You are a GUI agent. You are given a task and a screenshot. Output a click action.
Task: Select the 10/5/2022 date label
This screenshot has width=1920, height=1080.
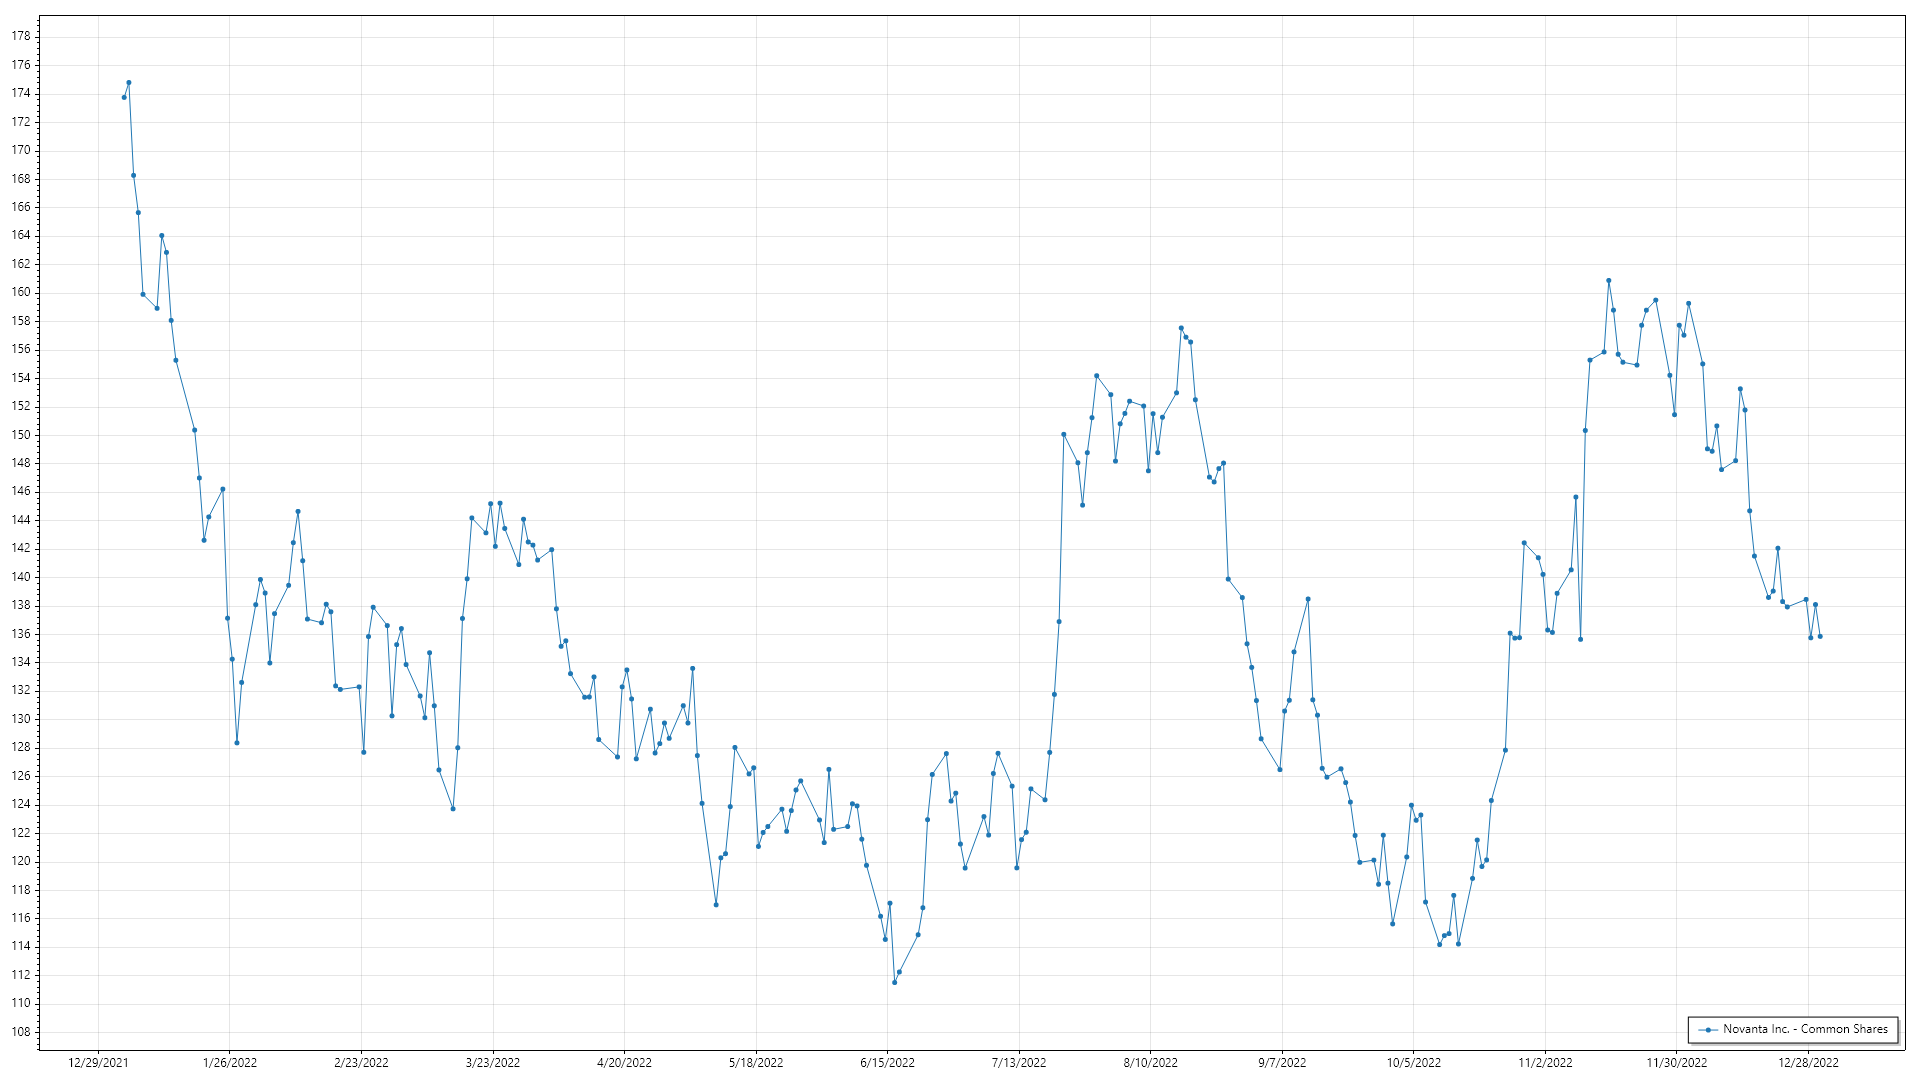tap(1413, 1063)
